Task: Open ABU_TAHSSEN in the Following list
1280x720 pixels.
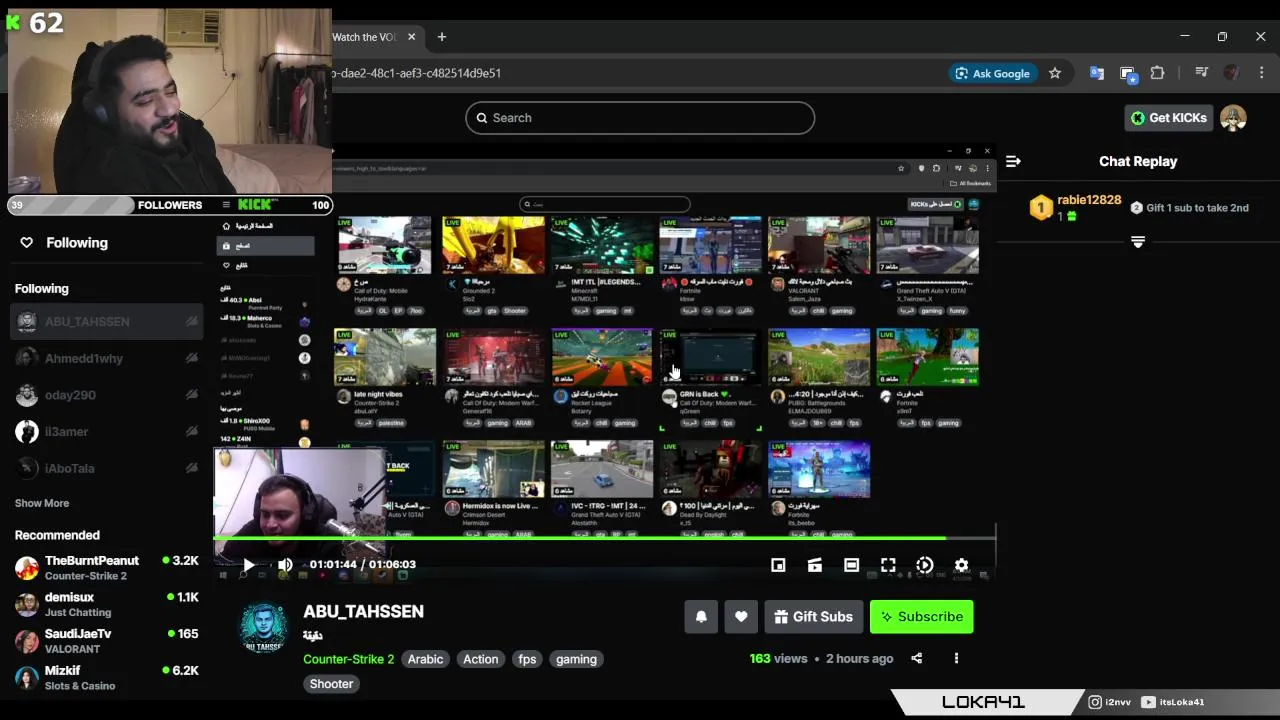Action: click(x=107, y=322)
